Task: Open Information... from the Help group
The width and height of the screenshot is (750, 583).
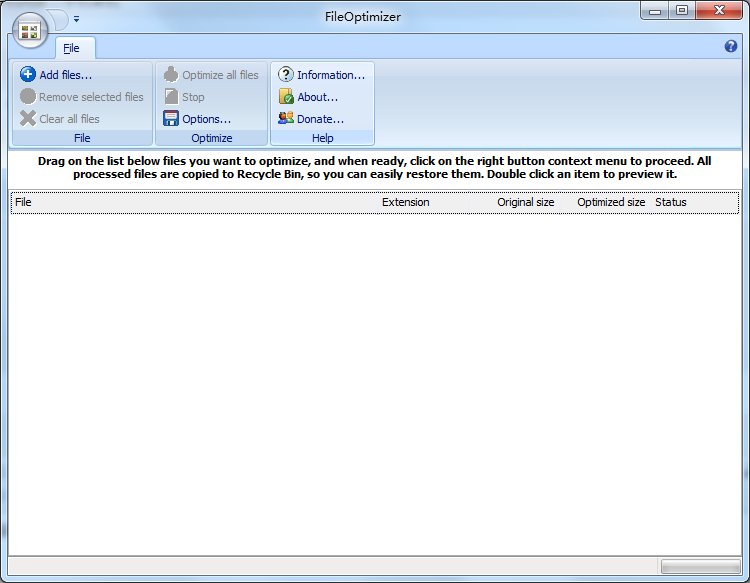Action: [331, 75]
